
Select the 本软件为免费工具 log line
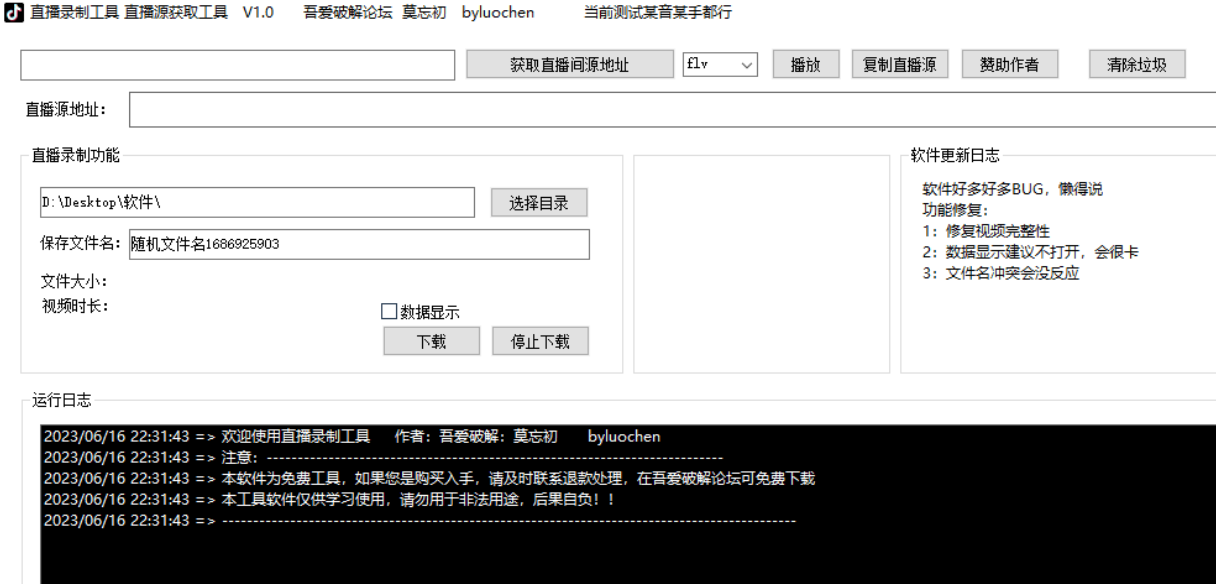pyautogui.click(x=430, y=479)
